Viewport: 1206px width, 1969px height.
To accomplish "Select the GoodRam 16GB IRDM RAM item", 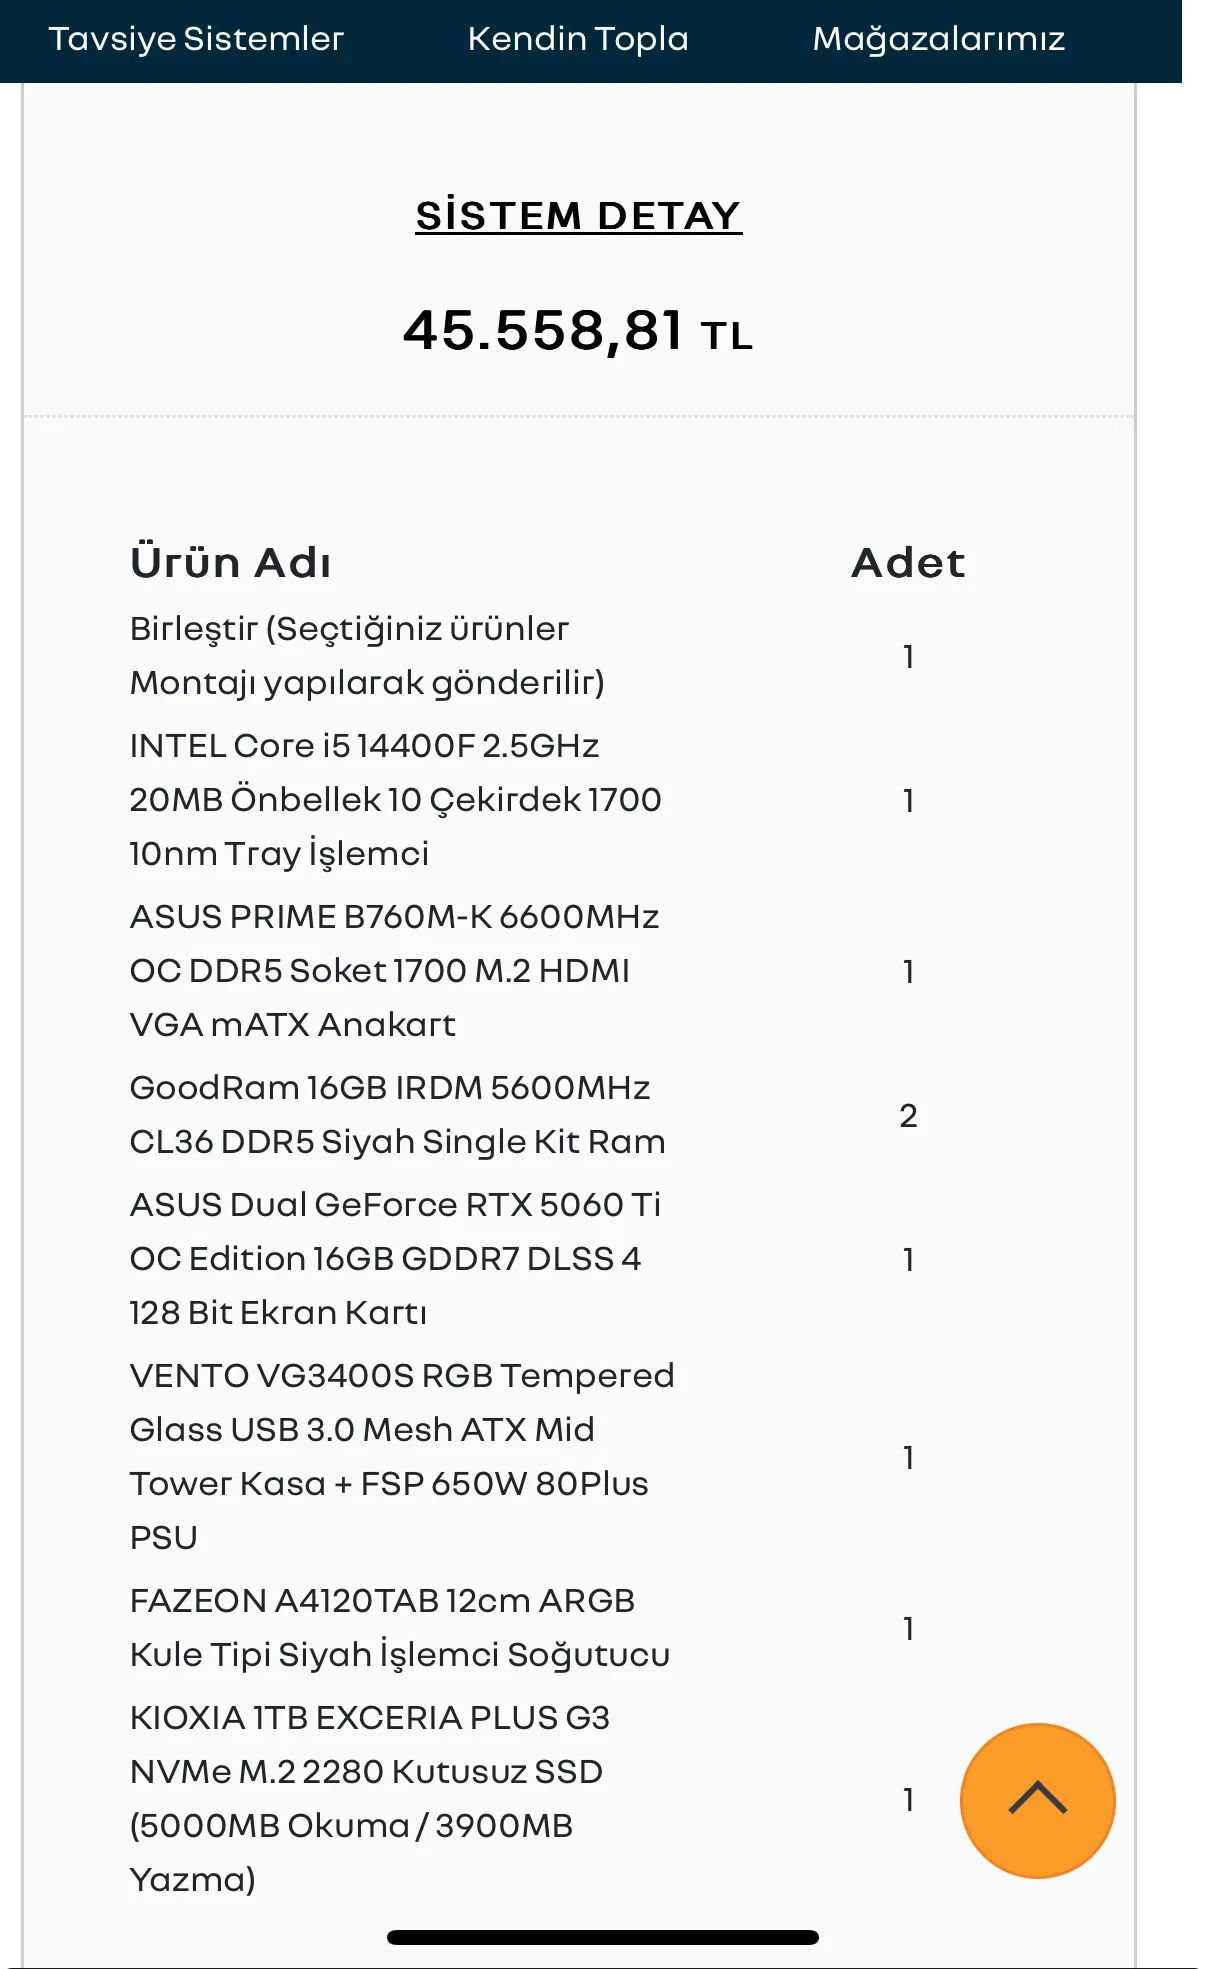I will (397, 1115).
